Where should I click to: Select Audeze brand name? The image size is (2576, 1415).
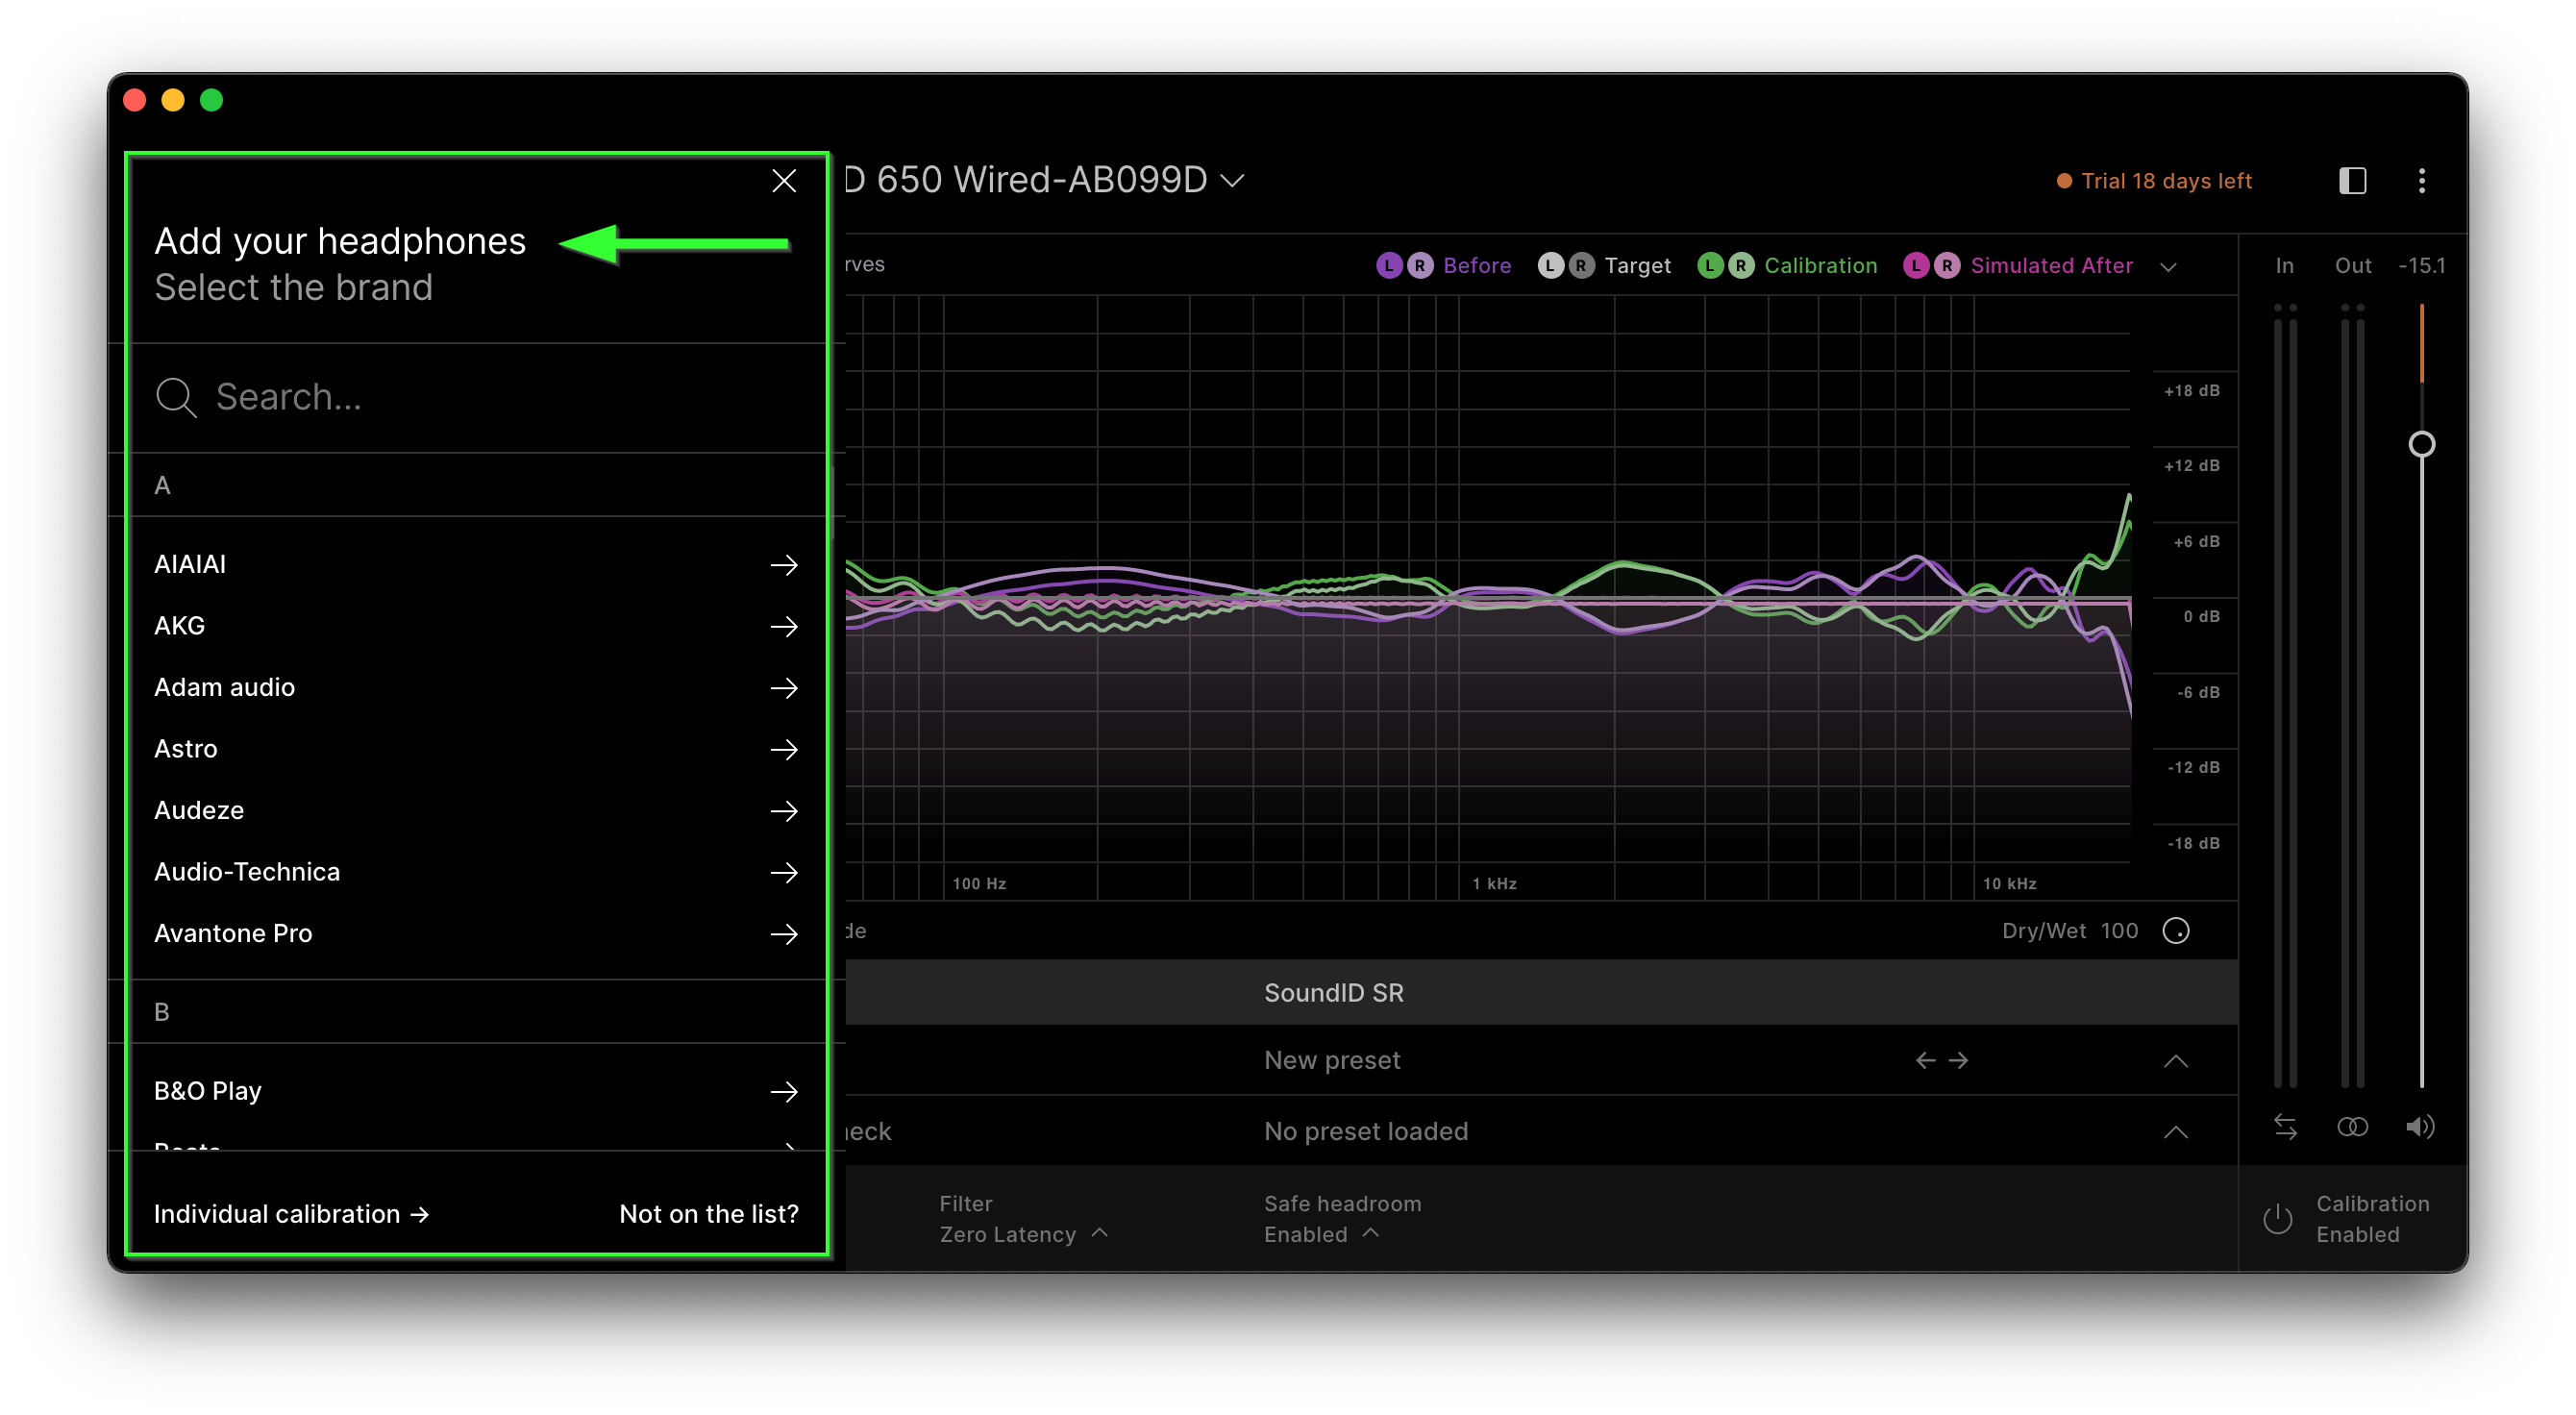[199, 810]
